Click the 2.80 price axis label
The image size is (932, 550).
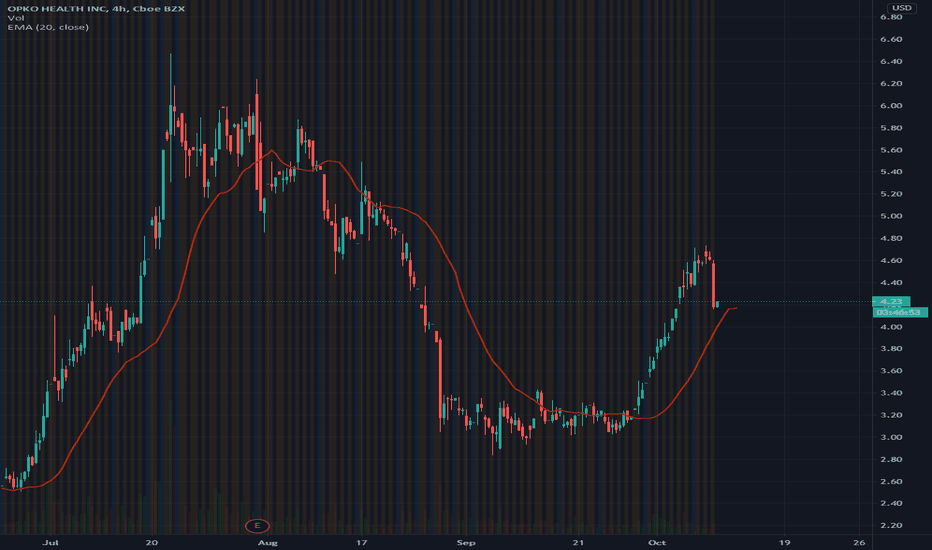coord(891,459)
